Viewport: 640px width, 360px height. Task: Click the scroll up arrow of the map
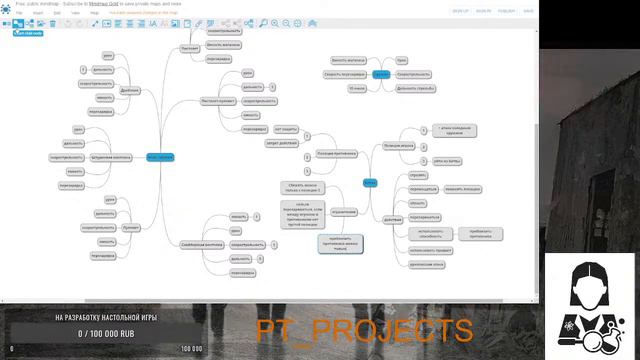click(x=536, y=31)
